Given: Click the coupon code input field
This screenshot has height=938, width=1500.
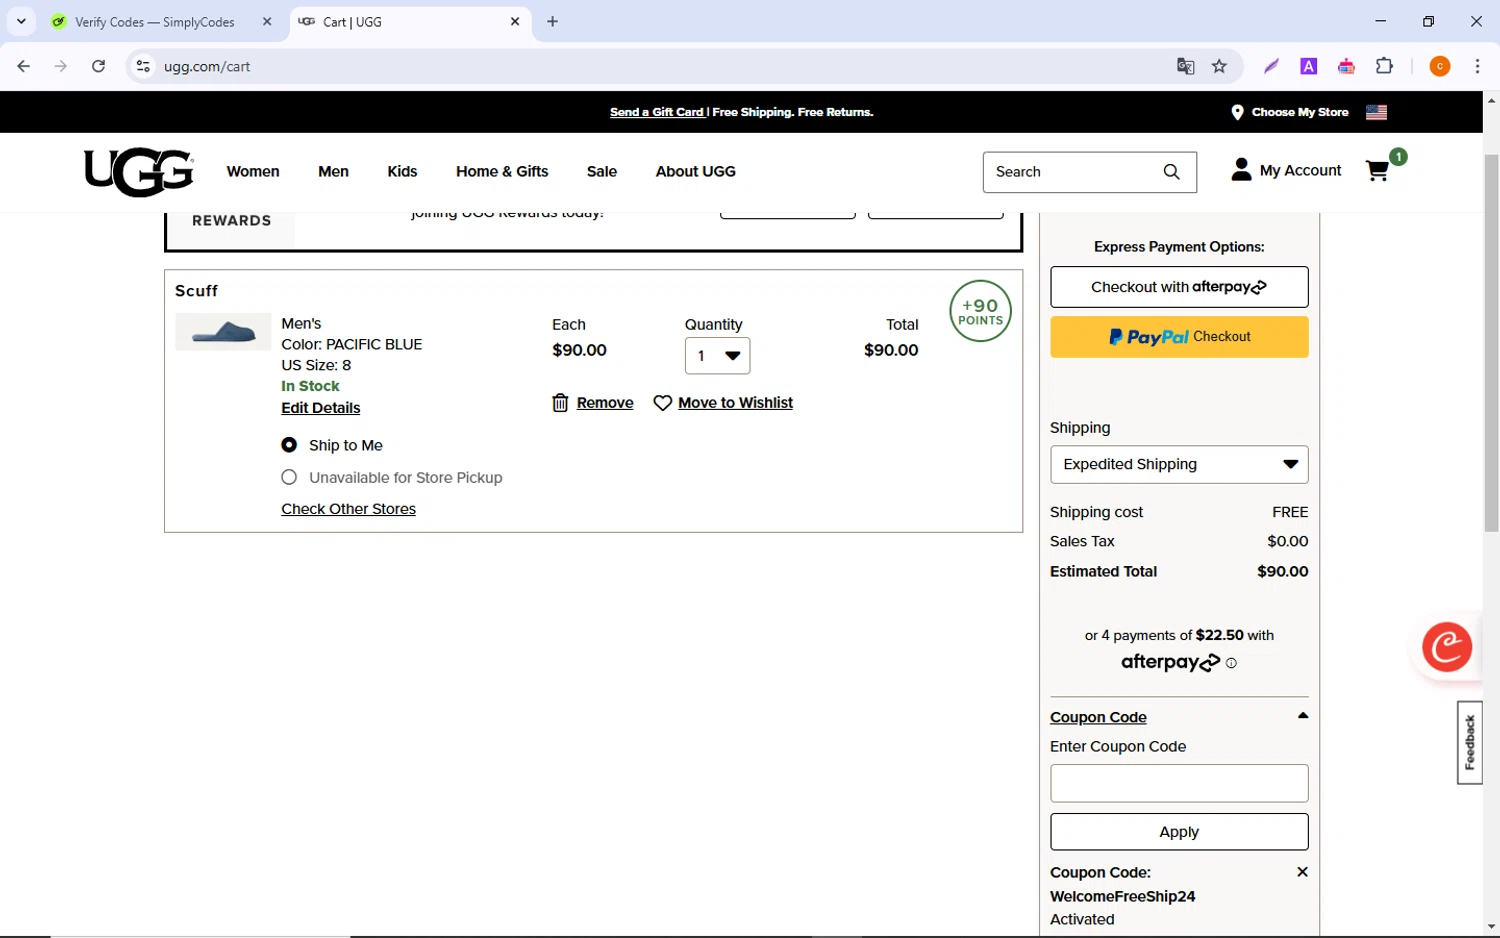Looking at the screenshot, I should [1179, 783].
